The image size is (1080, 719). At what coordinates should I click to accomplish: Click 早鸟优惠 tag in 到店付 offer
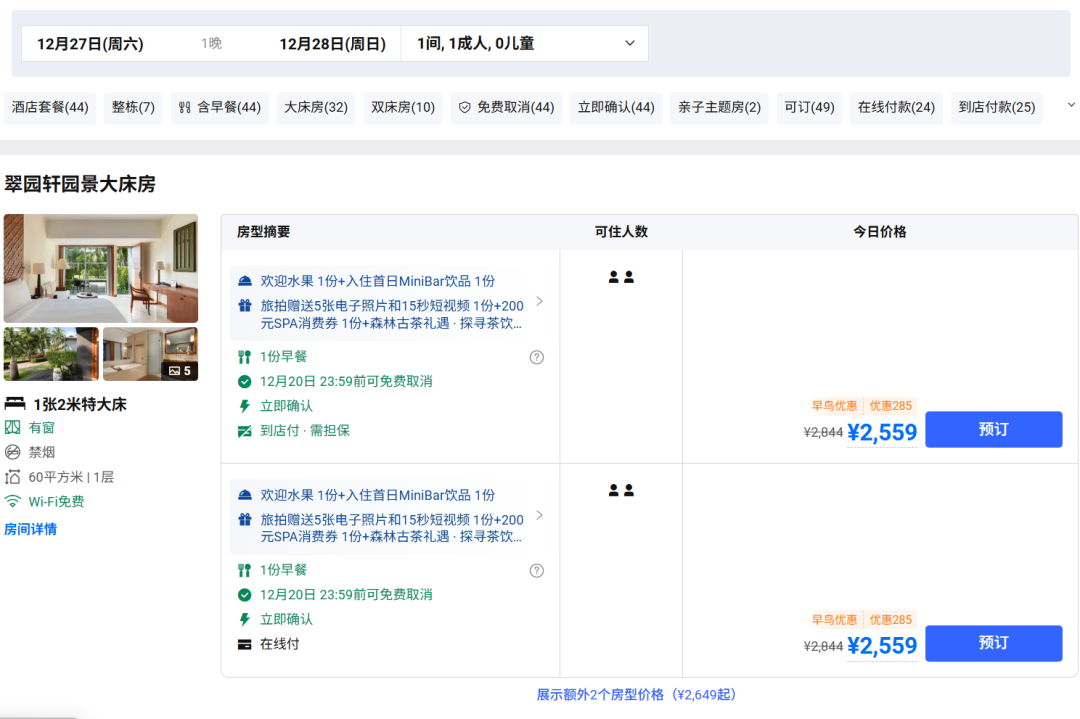834,406
